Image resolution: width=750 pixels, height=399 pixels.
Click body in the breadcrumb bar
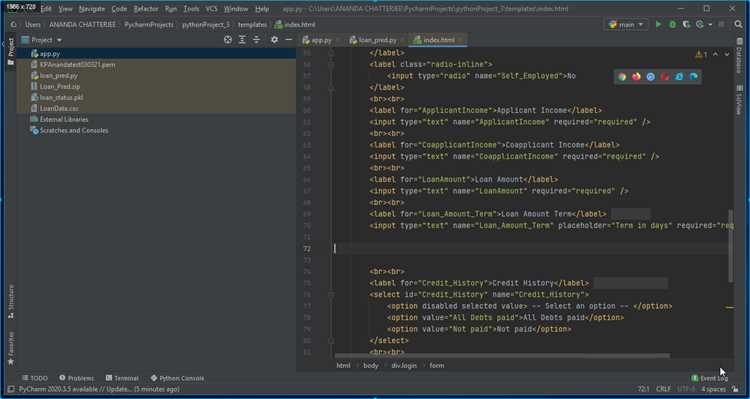point(371,366)
